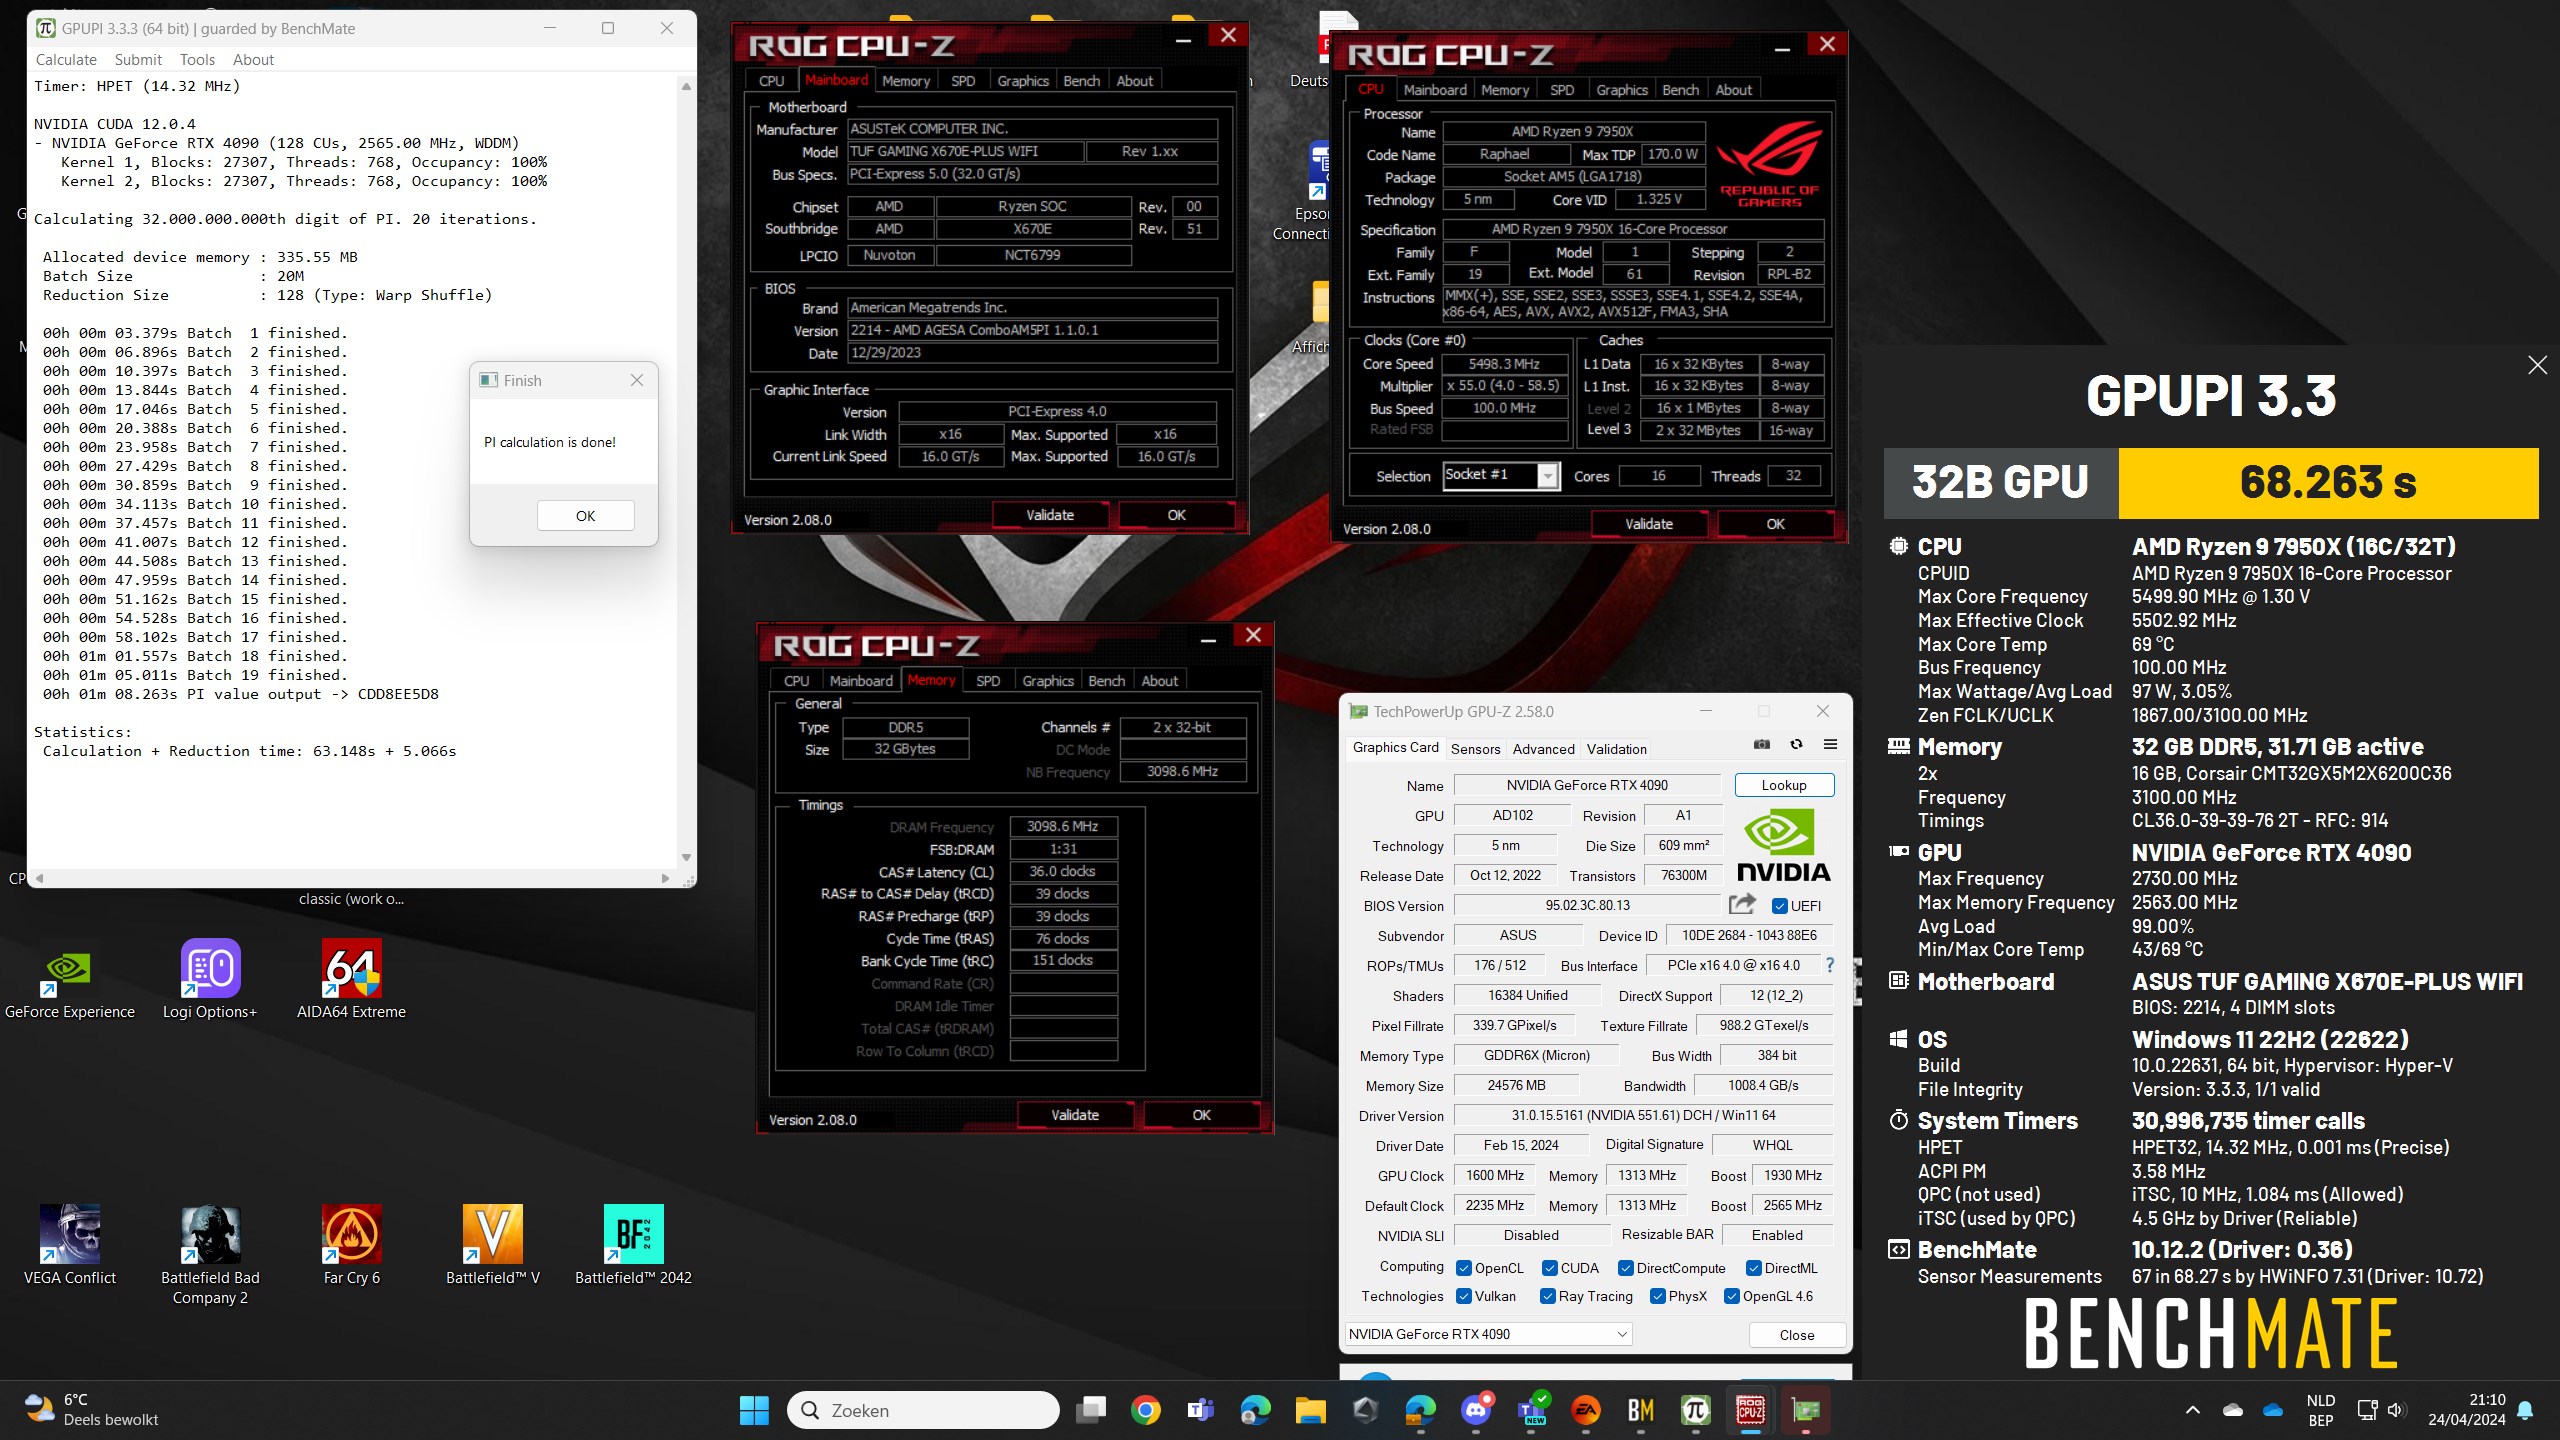The width and height of the screenshot is (2560, 1440).
Task: Click the GPUPI horizontal scrollbar right arrow
Action: pyautogui.click(x=665, y=878)
